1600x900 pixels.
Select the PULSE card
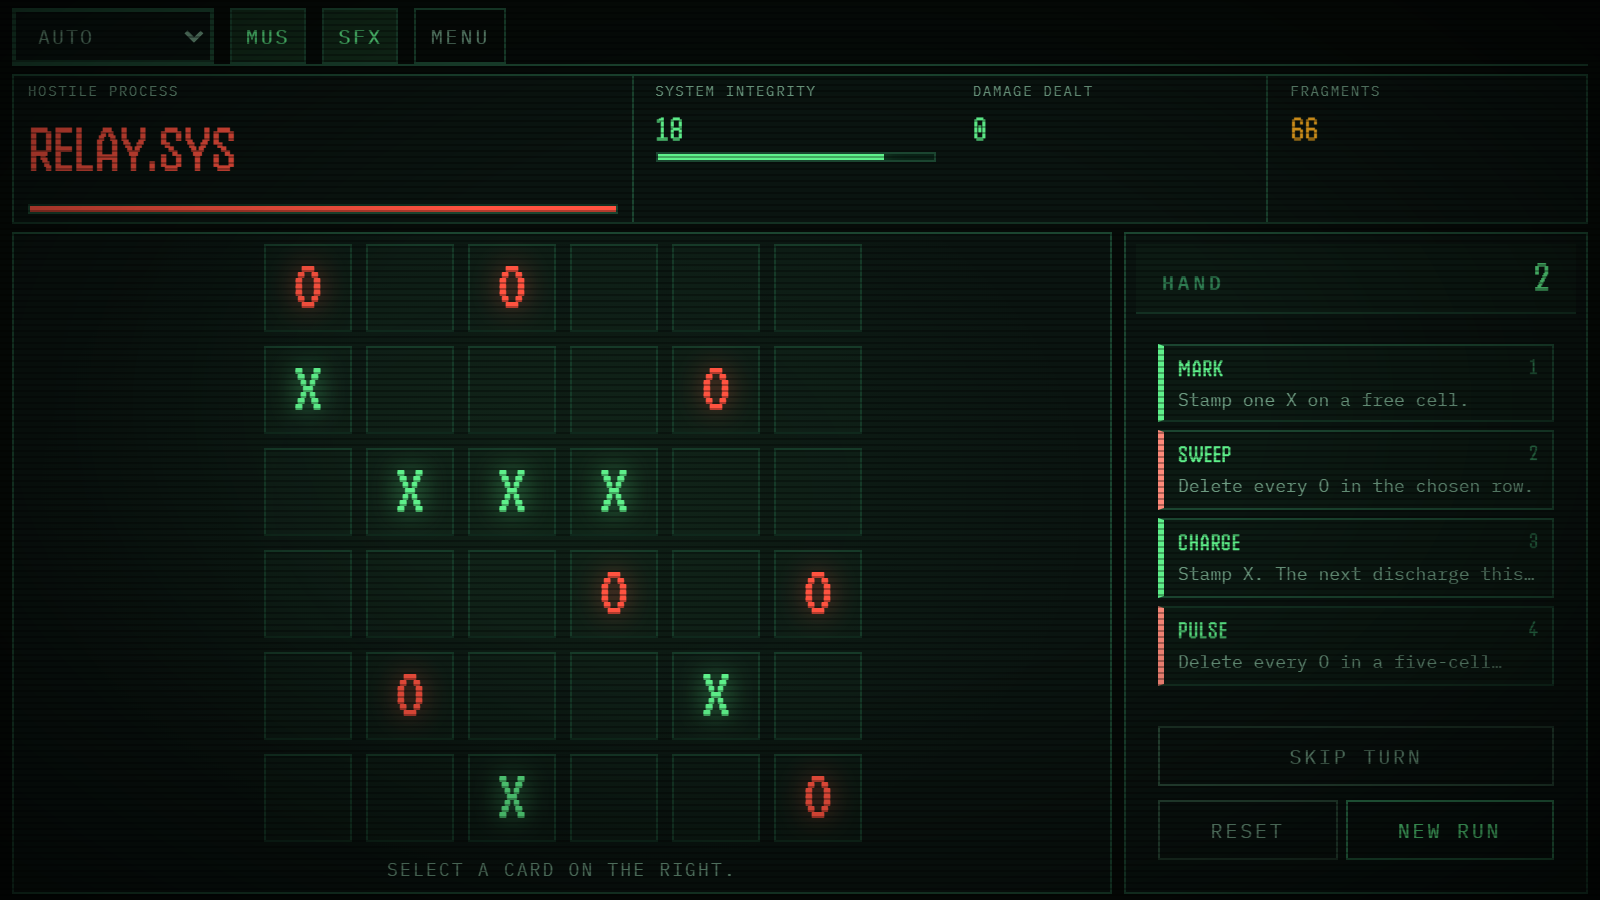(x=1355, y=646)
